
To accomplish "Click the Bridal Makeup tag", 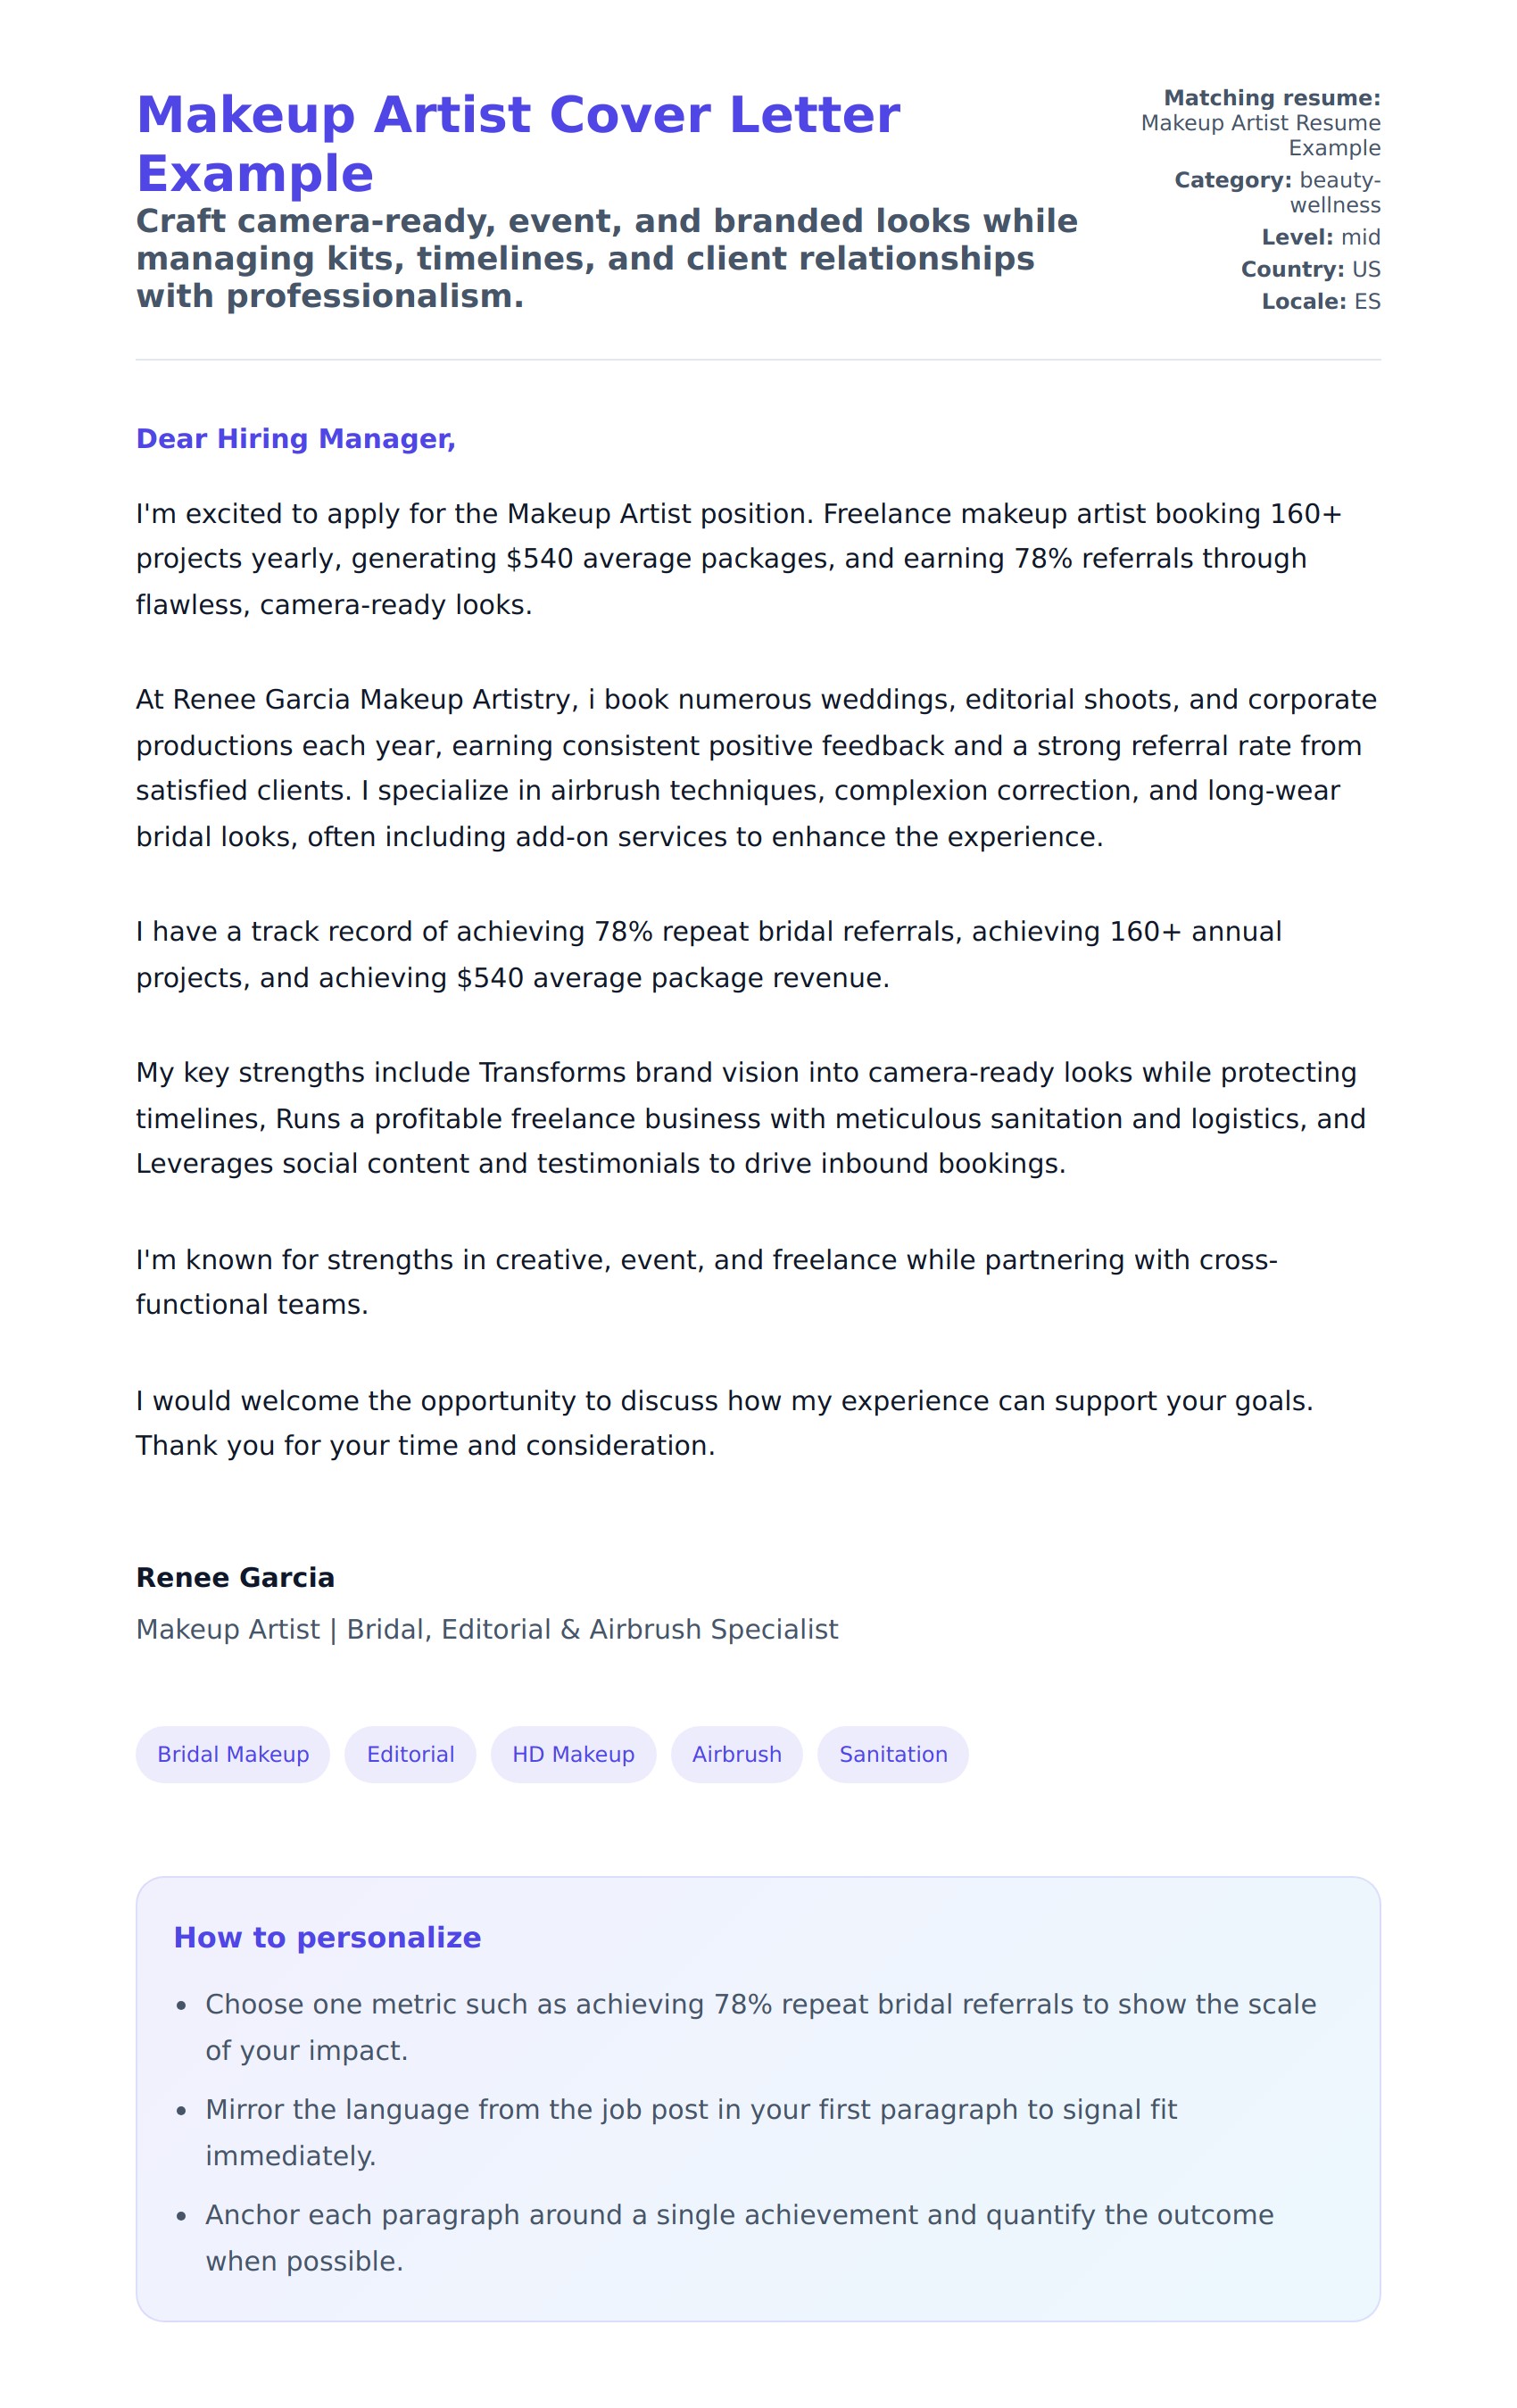I will tap(233, 1754).
